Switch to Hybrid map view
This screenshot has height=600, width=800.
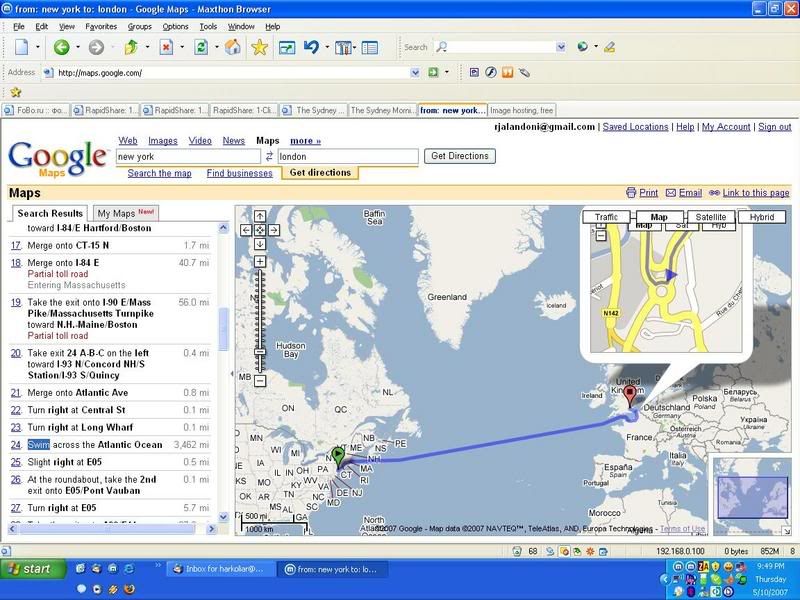[762, 217]
